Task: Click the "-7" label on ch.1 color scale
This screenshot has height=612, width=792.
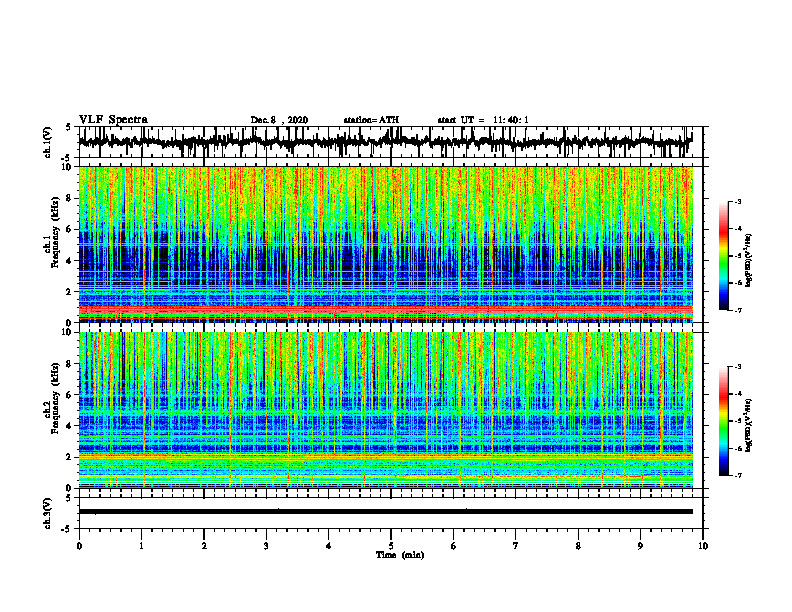Action: point(738,310)
